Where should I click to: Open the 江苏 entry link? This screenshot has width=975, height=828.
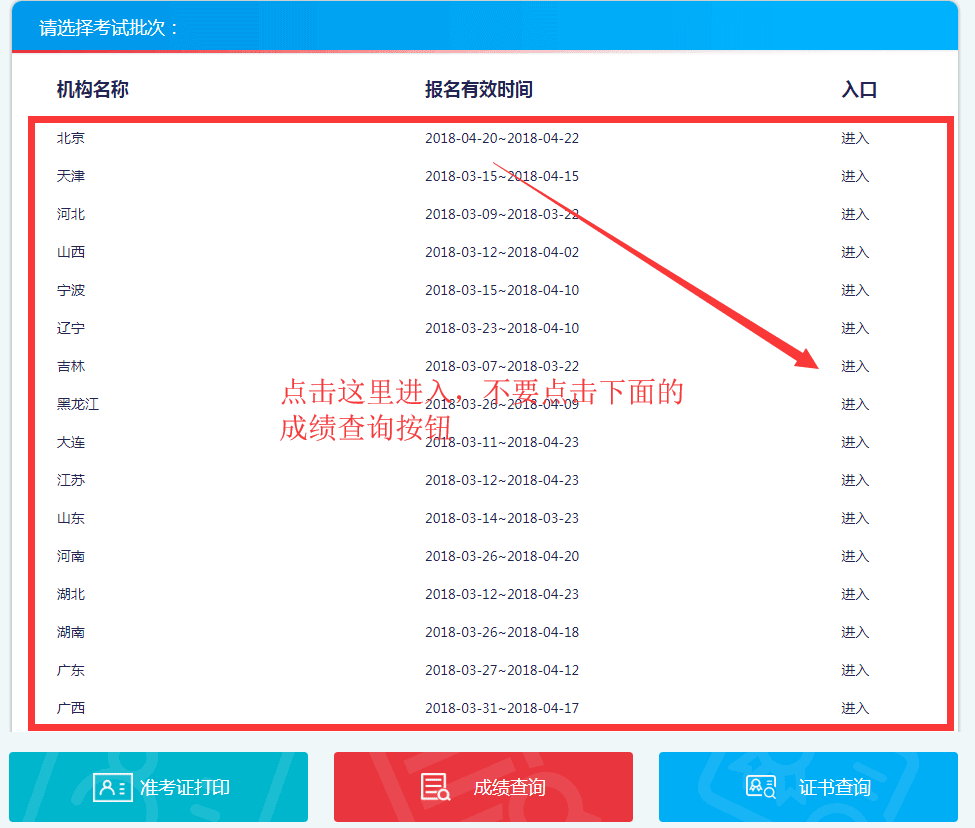point(855,480)
